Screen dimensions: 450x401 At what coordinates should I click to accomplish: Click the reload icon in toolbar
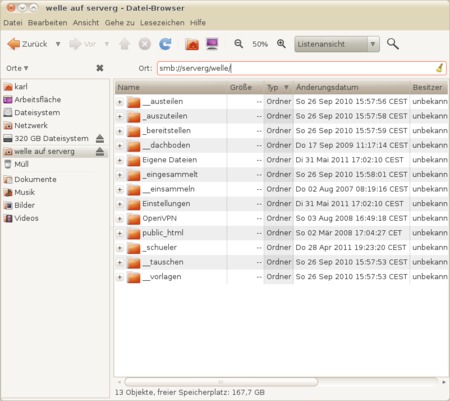(165, 44)
